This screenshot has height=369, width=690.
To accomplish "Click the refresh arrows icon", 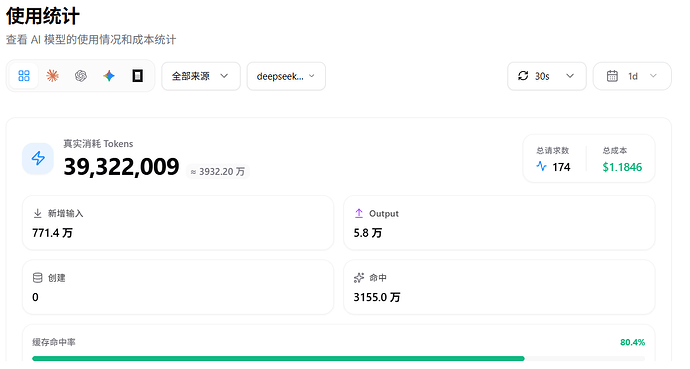I will pyautogui.click(x=523, y=76).
